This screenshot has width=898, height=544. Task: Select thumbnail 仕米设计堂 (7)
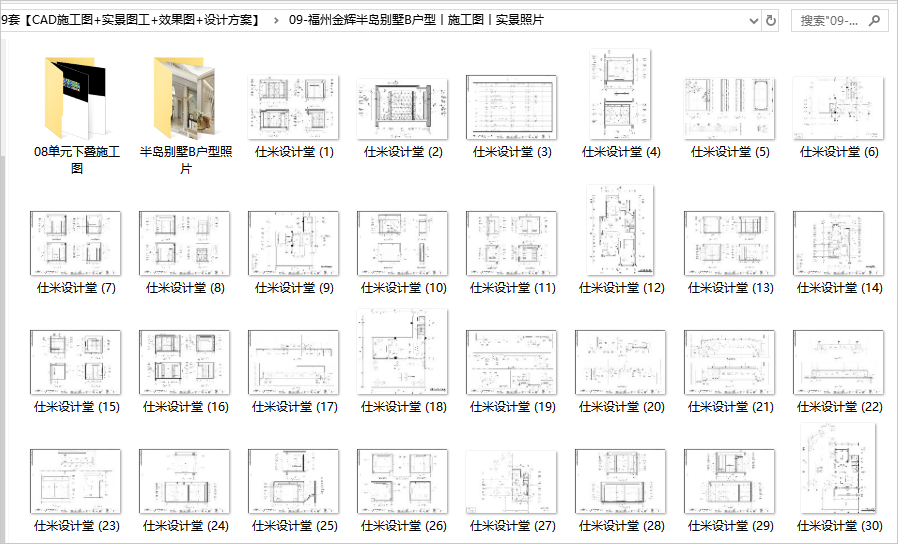tap(76, 243)
